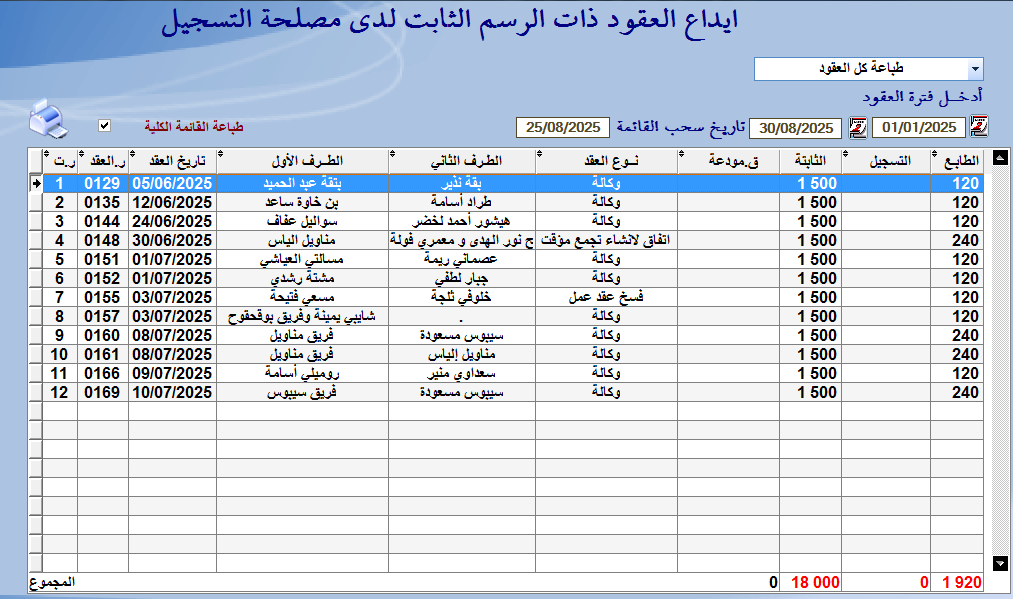Select row 12 contract number 0169
Image resolution: width=1013 pixels, height=599 pixels.
coord(102,393)
